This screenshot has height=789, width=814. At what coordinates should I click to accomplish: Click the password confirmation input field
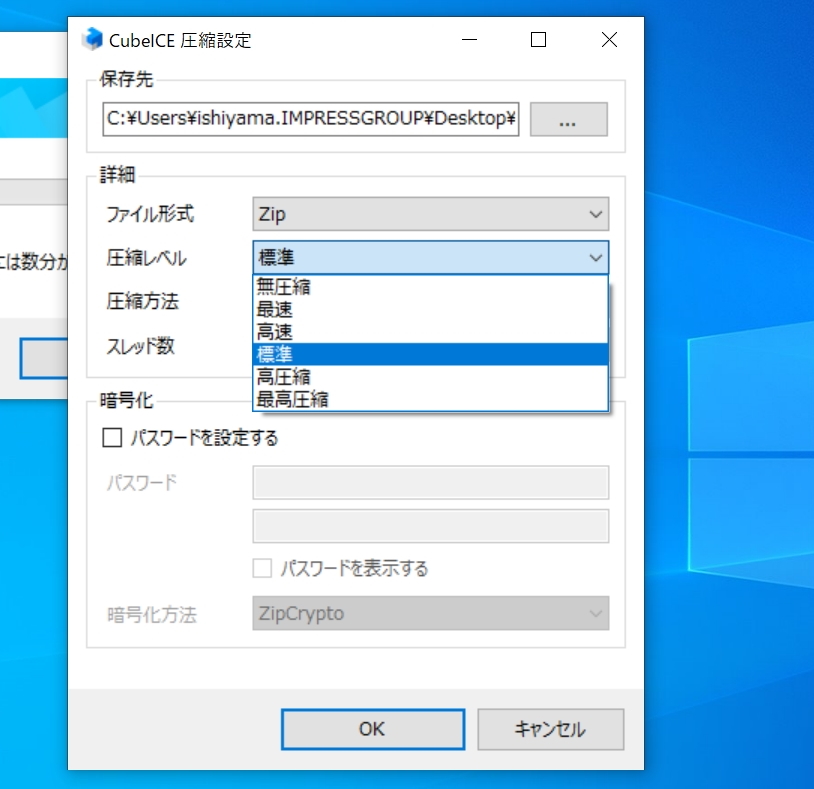pyautogui.click(x=430, y=526)
